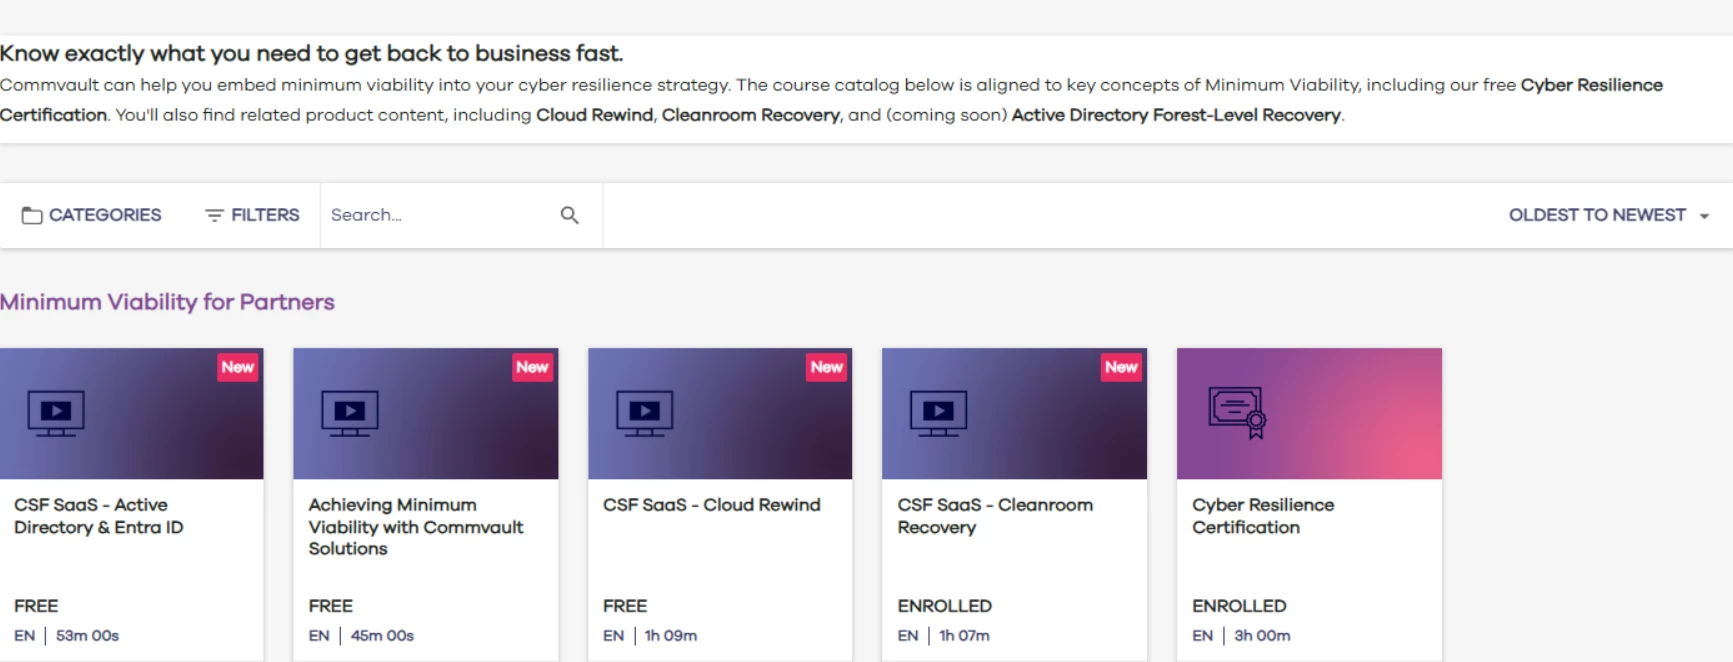Click bold Cleanroom Recovery text in description

[x=751, y=115]
